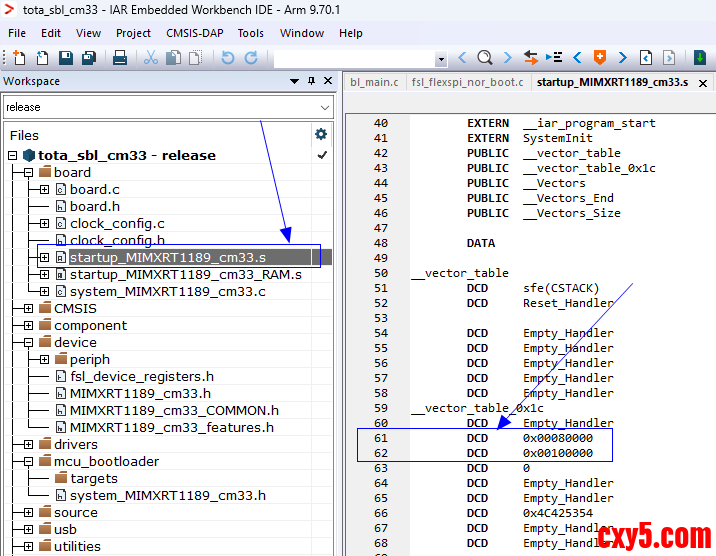This screenshot has width=716, height=556.
Task: Collapse the board folder in tree
Action: pyautogui.click(x=28, y=173)
